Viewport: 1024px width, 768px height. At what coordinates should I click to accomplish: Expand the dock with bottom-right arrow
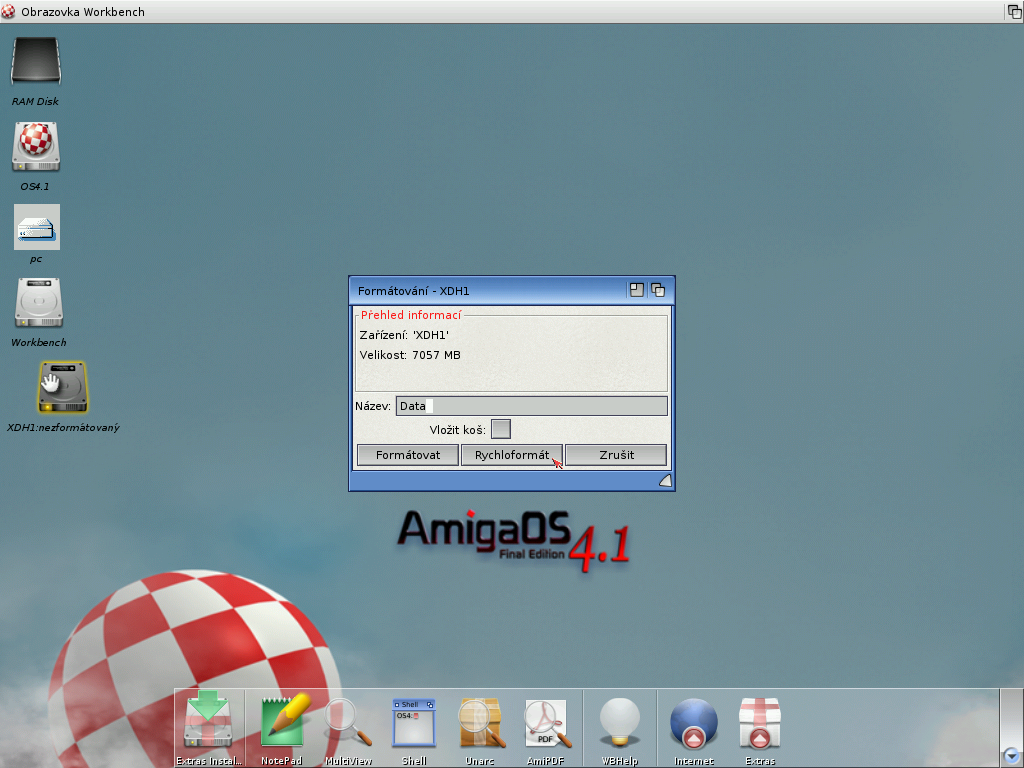click(1011, 756)
